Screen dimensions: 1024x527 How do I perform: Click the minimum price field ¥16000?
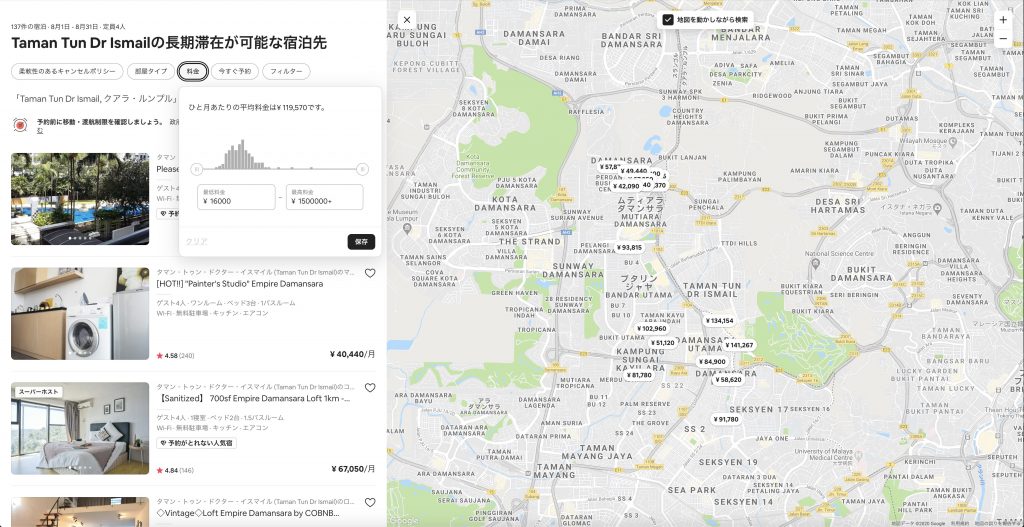[x=236, y=197]
